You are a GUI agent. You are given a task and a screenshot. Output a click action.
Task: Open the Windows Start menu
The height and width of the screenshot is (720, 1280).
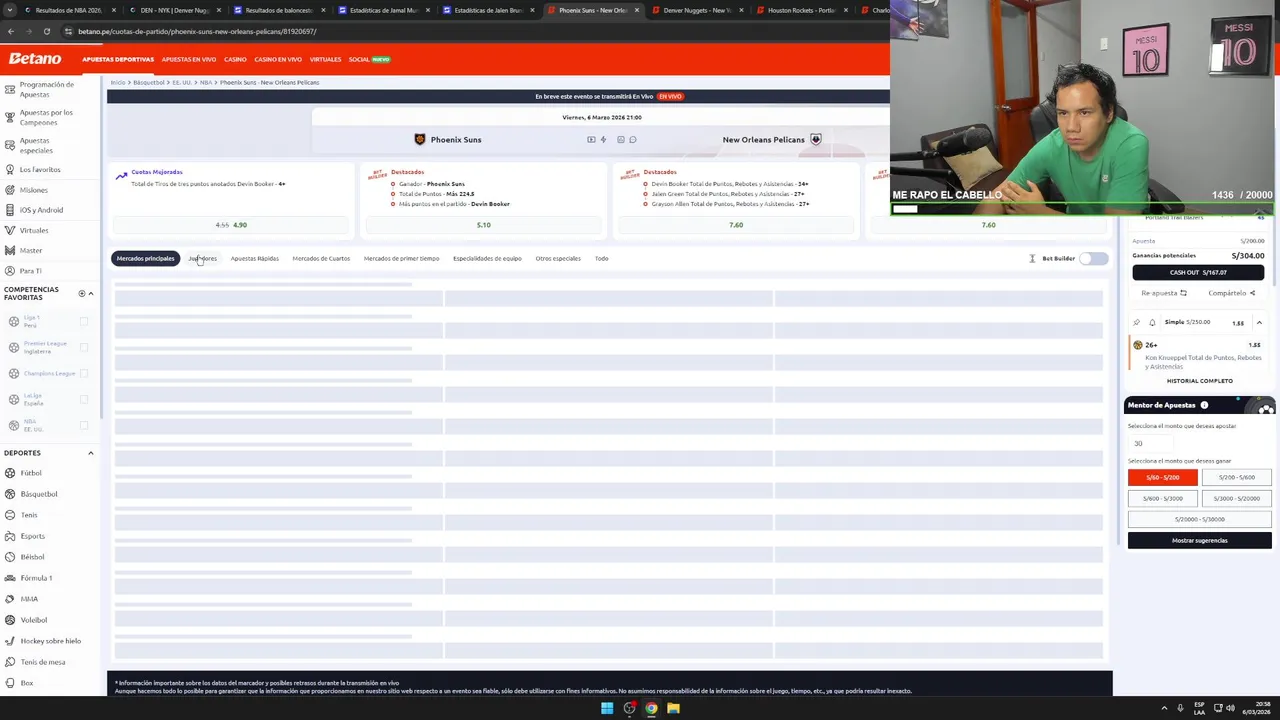(606, 708)
